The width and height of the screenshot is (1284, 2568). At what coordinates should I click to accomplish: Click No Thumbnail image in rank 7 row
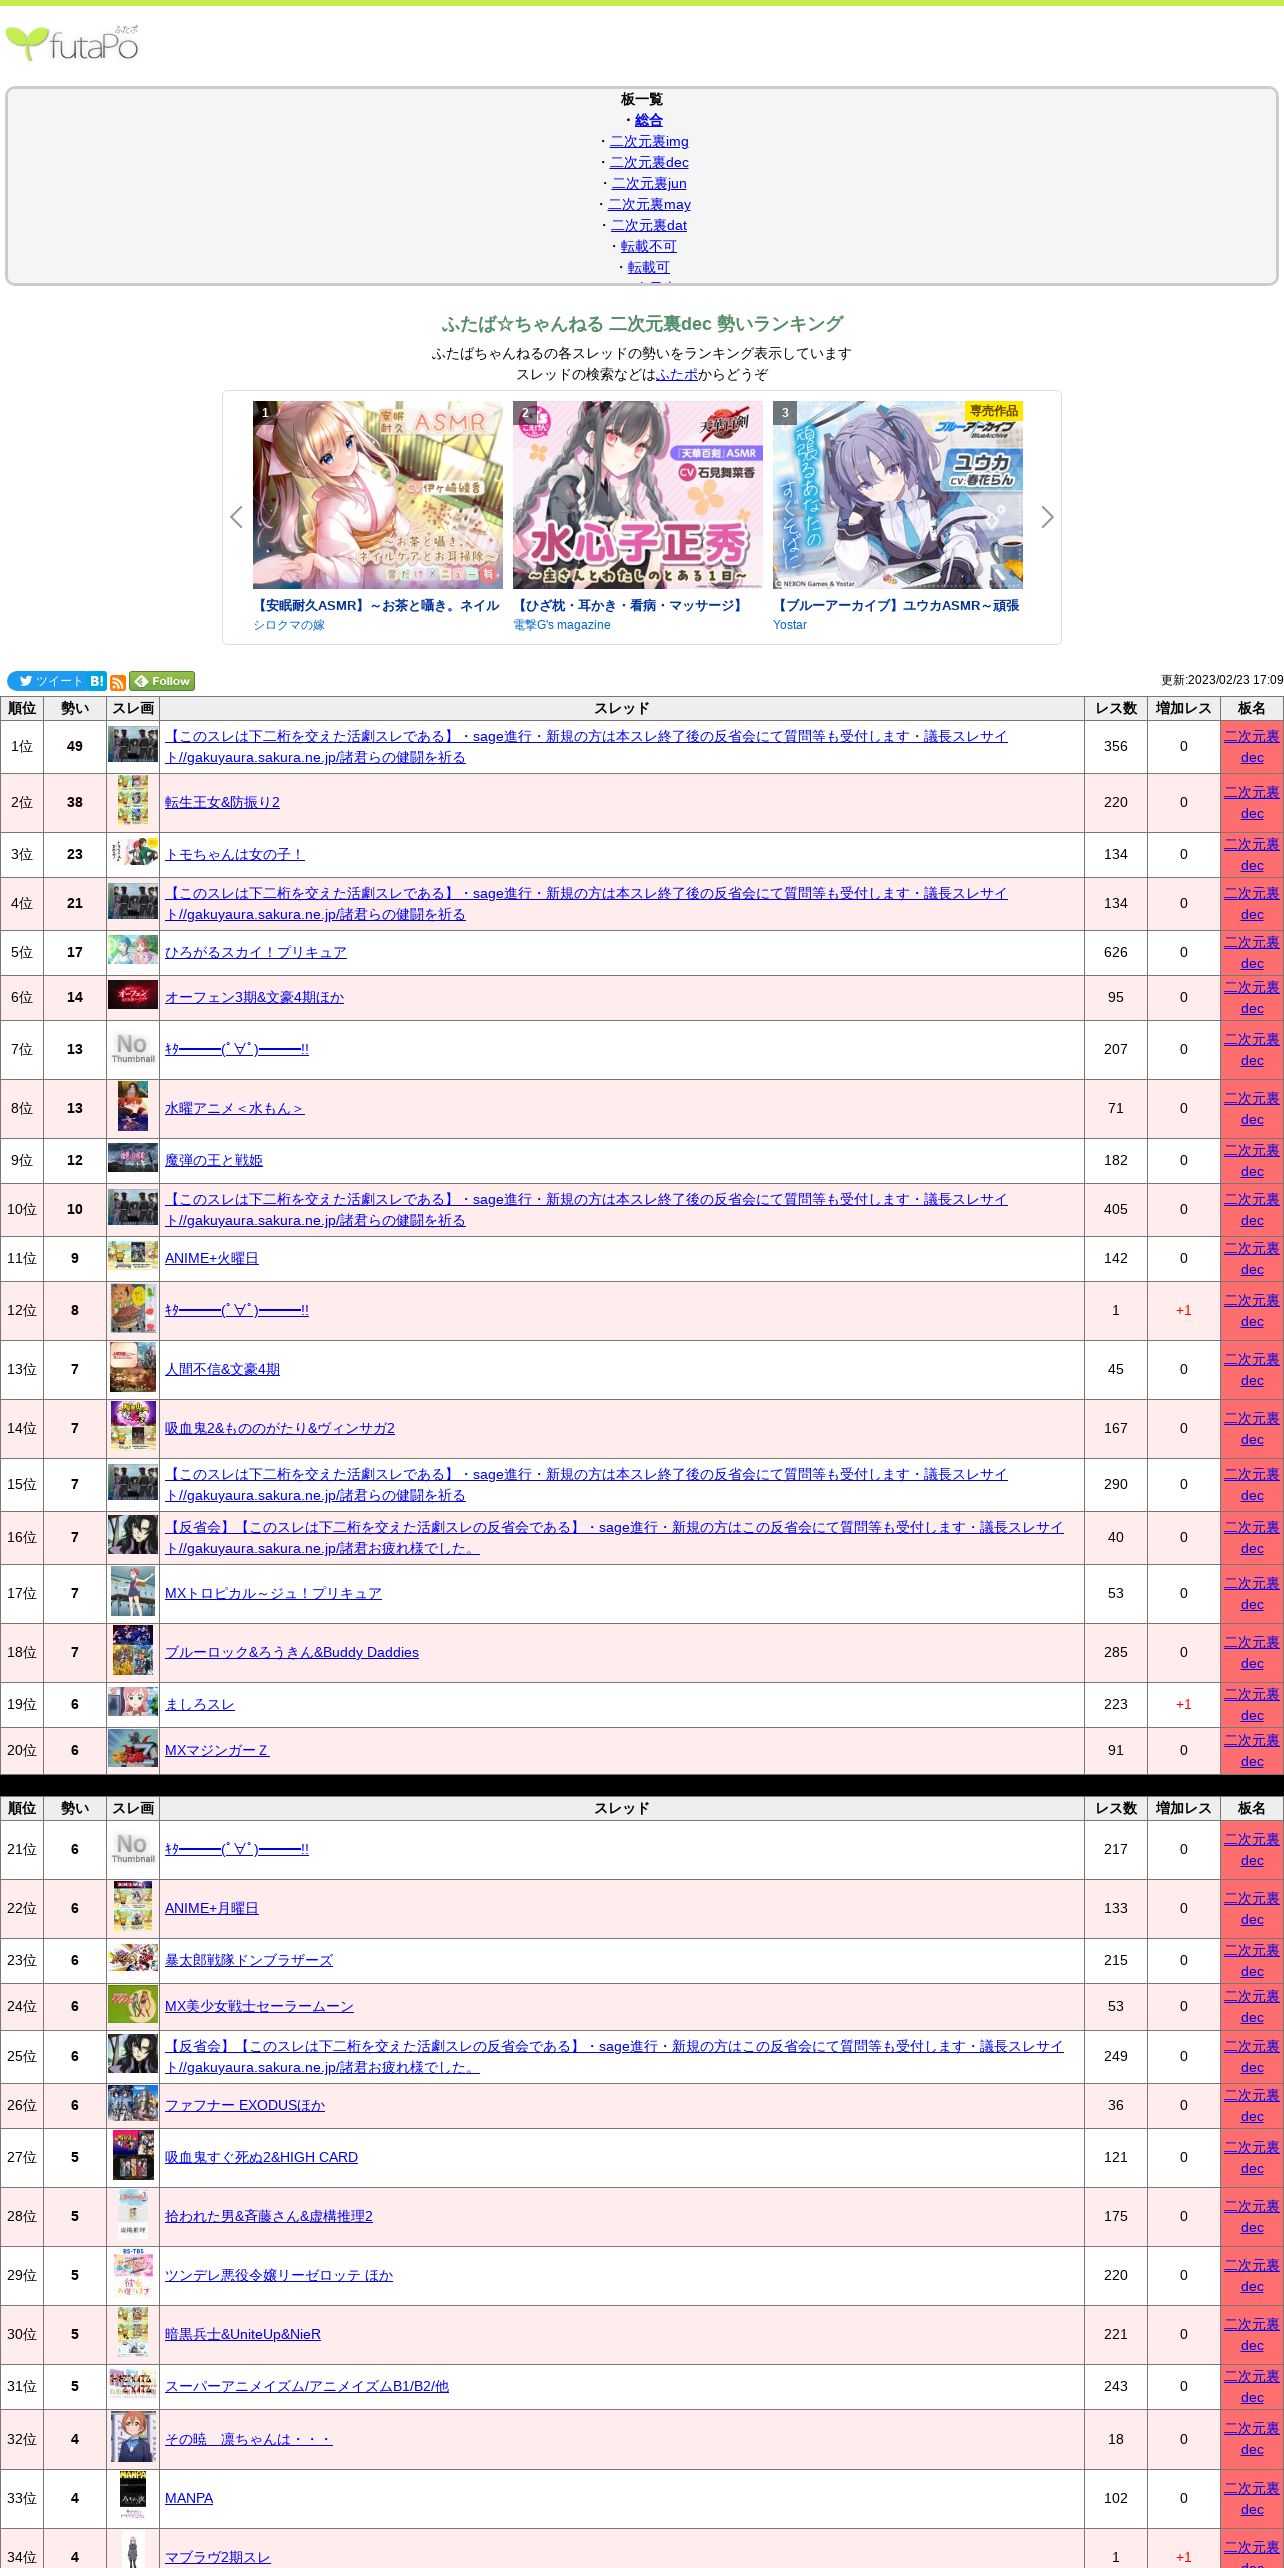[133, 1048]
